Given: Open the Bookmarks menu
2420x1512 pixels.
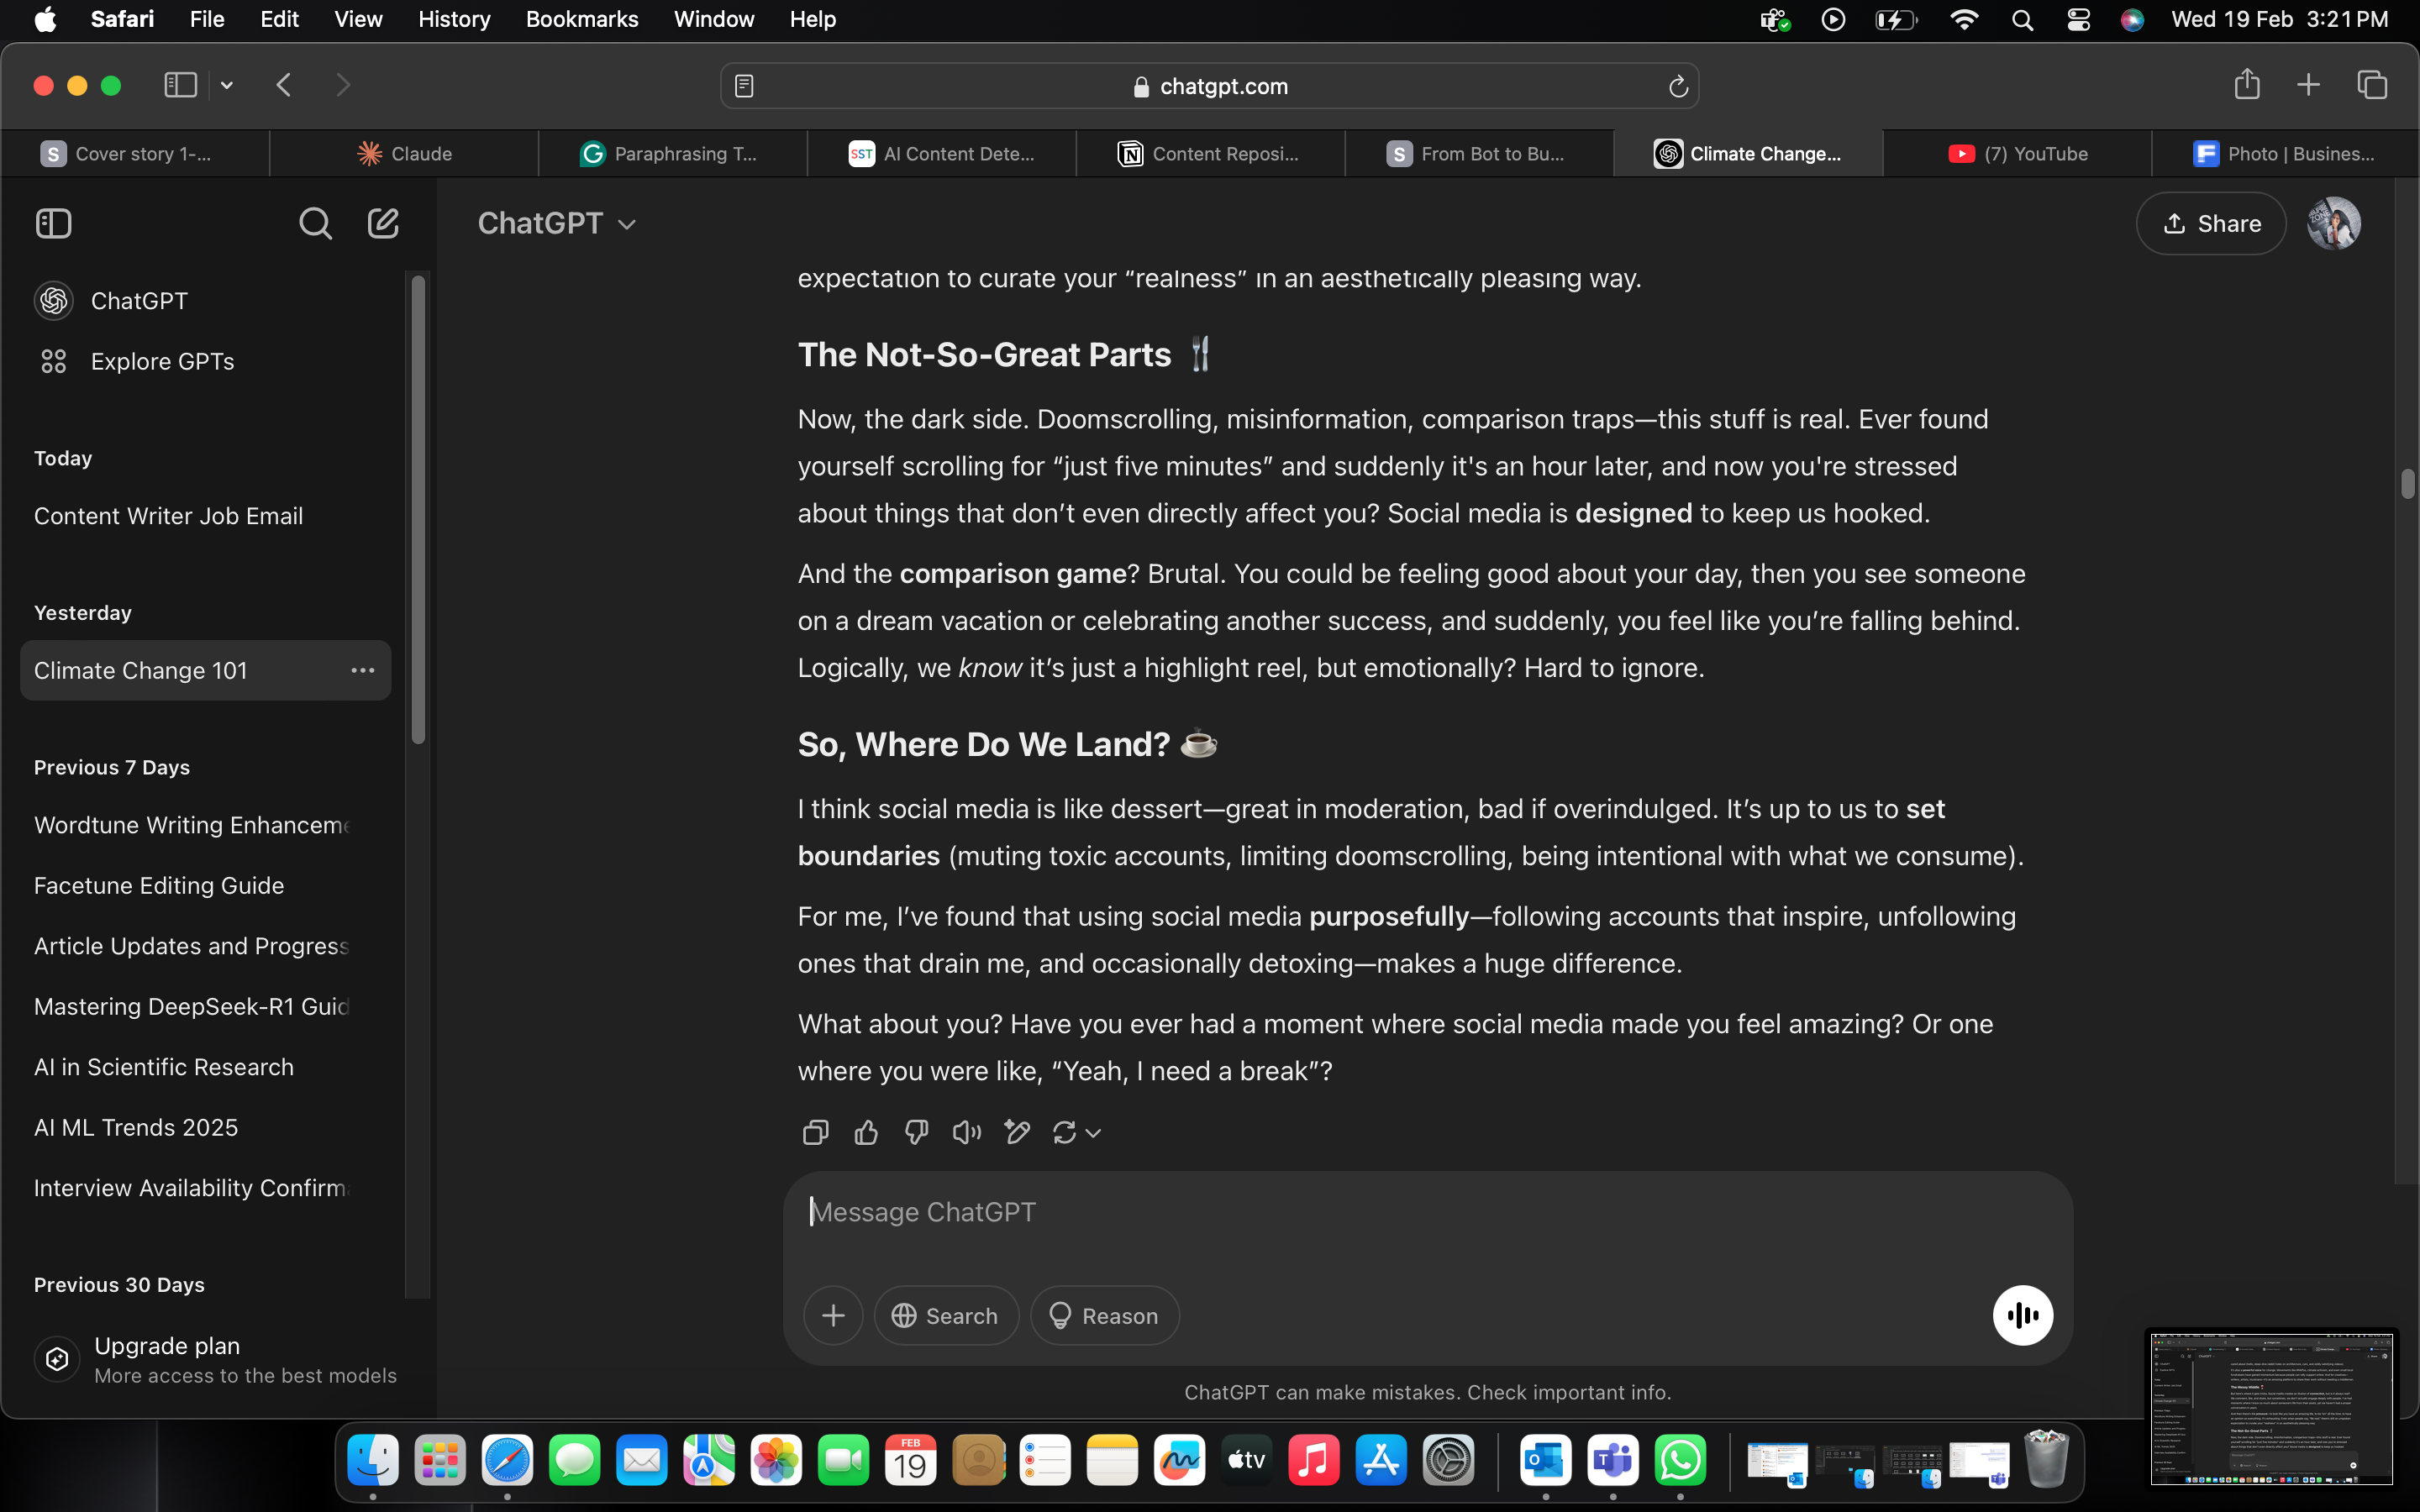Looking at the screenshot, I should click(582, 20).
